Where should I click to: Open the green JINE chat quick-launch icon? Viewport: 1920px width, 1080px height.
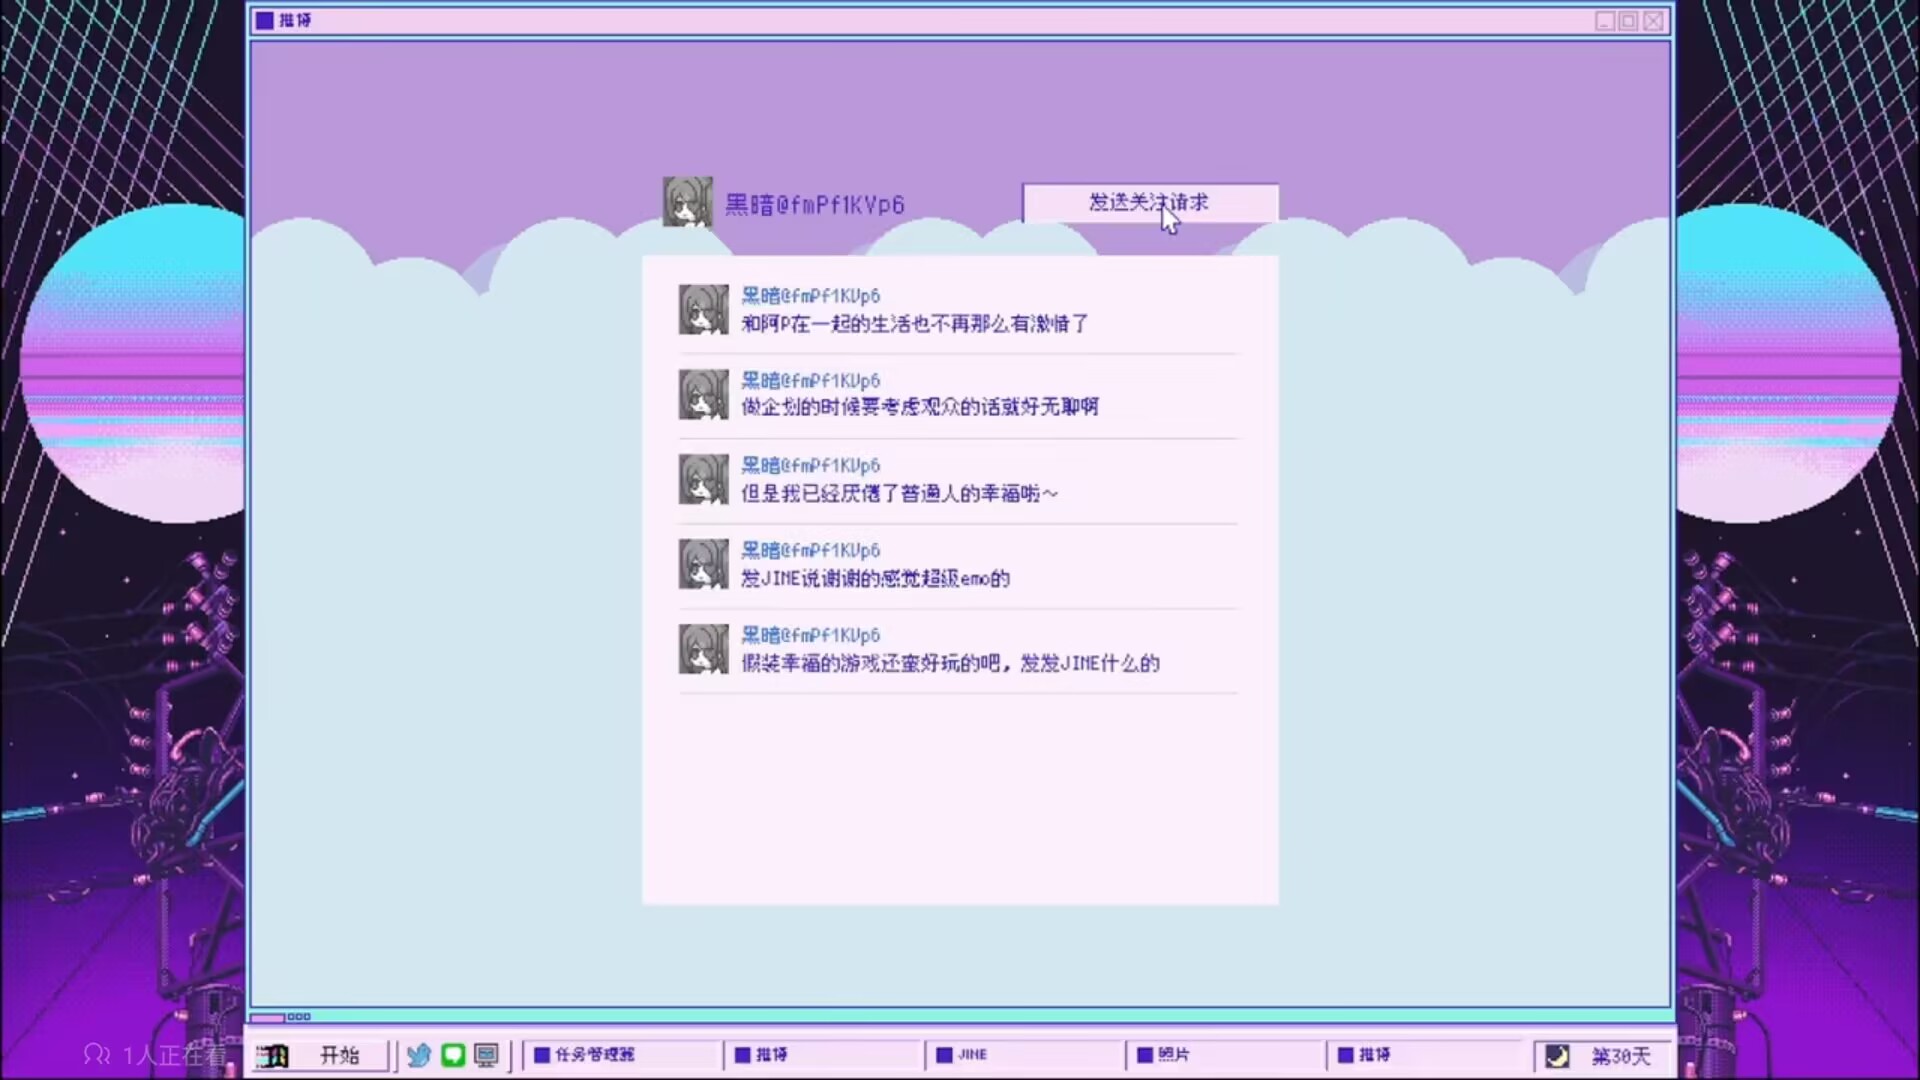tap(453, 1055)
